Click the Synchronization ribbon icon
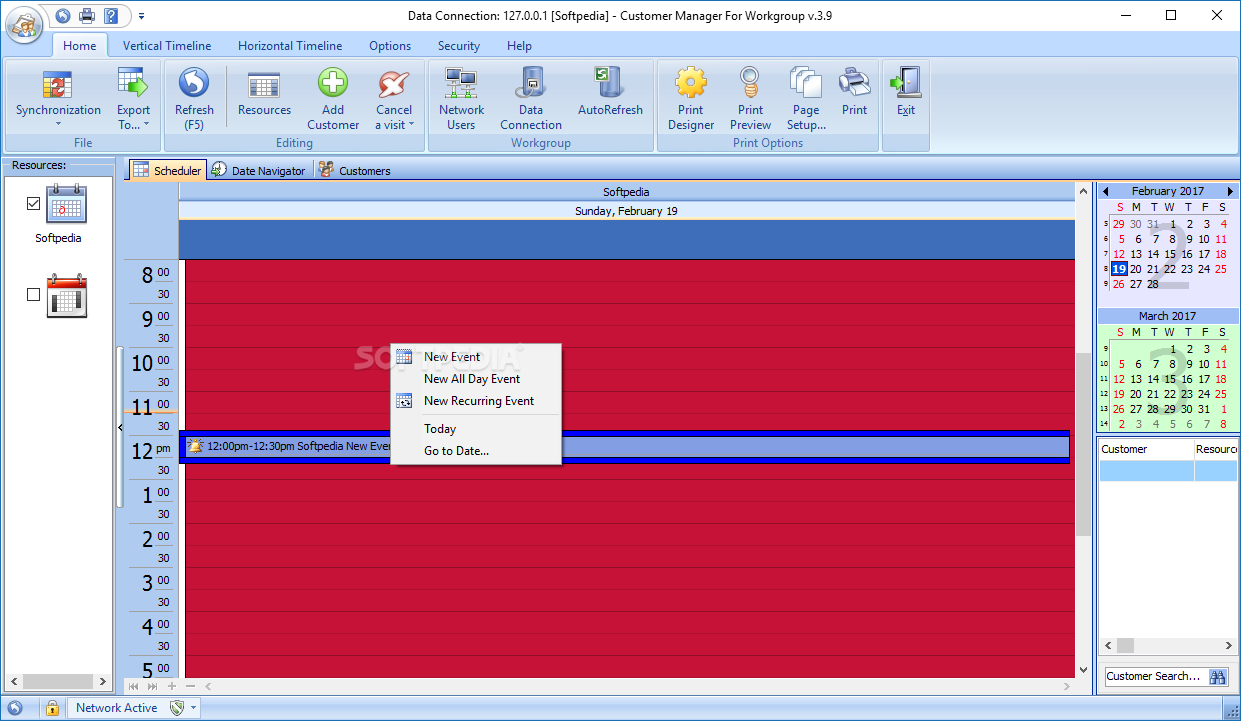Image resolution: width=1241 pixels, height=721 pixels. coord(58,83)
